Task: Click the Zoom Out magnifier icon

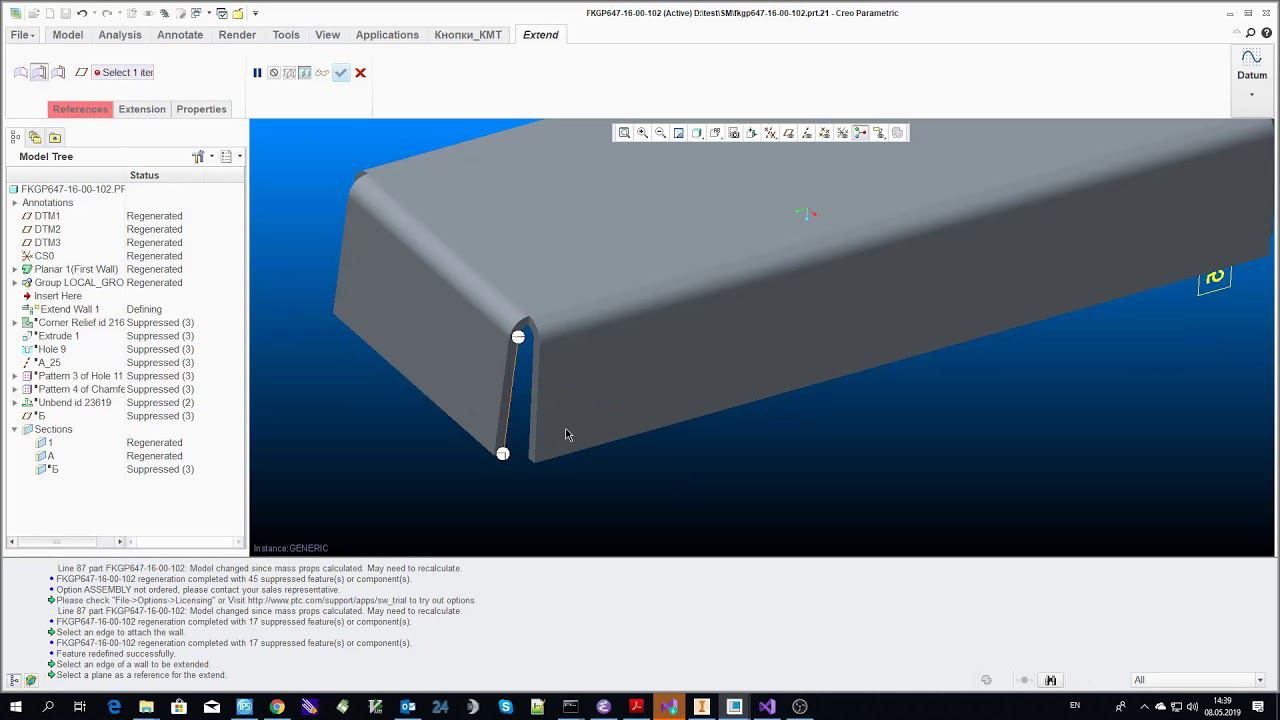Action: click(660, 133)
